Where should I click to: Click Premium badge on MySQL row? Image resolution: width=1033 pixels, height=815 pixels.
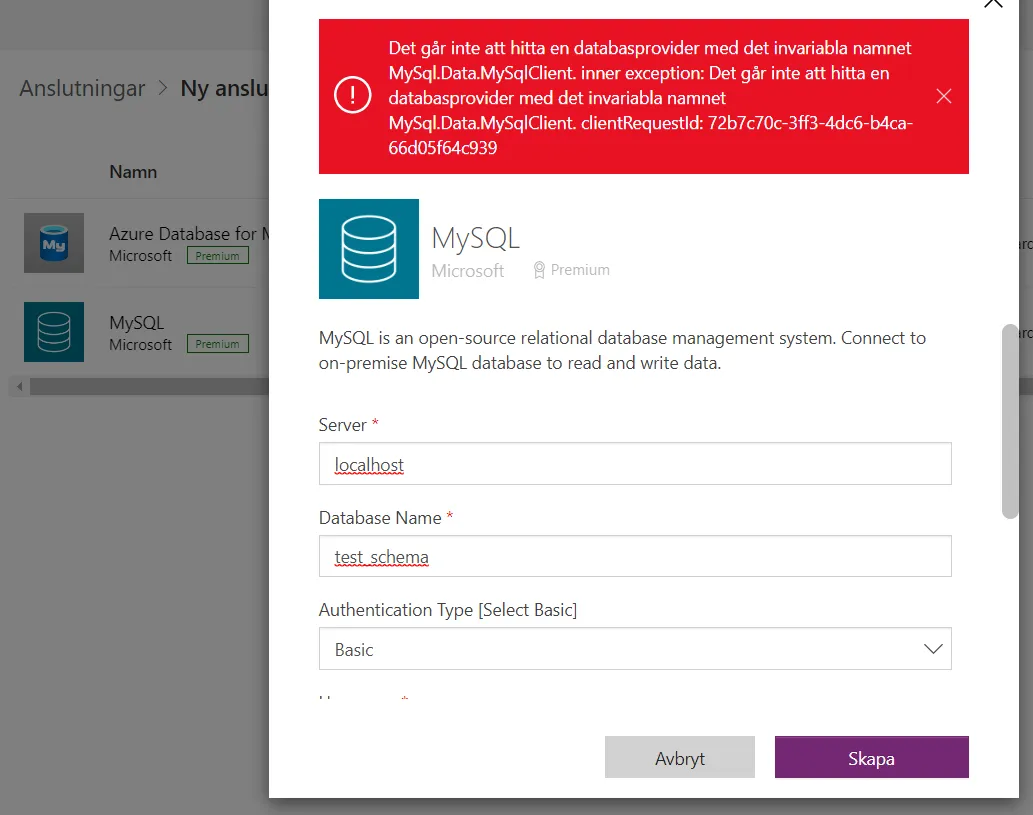(217, 344)
